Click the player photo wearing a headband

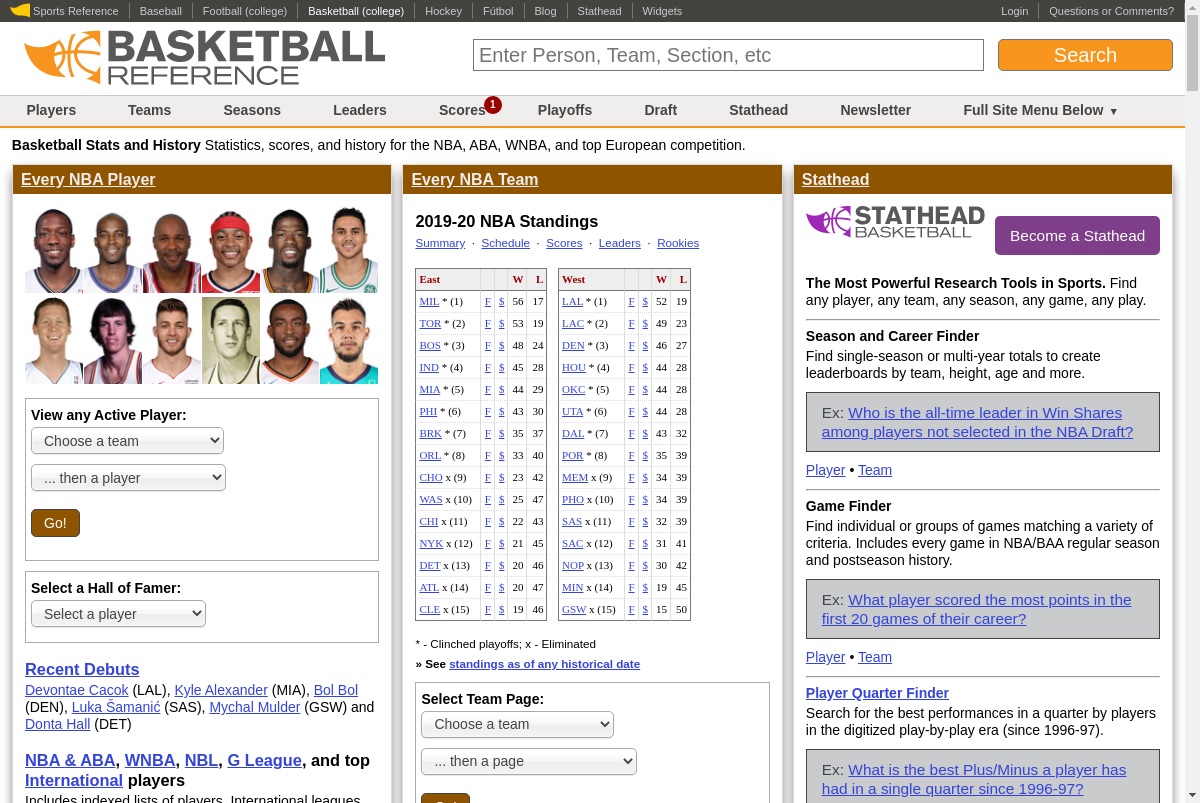(x=231, y=250)
